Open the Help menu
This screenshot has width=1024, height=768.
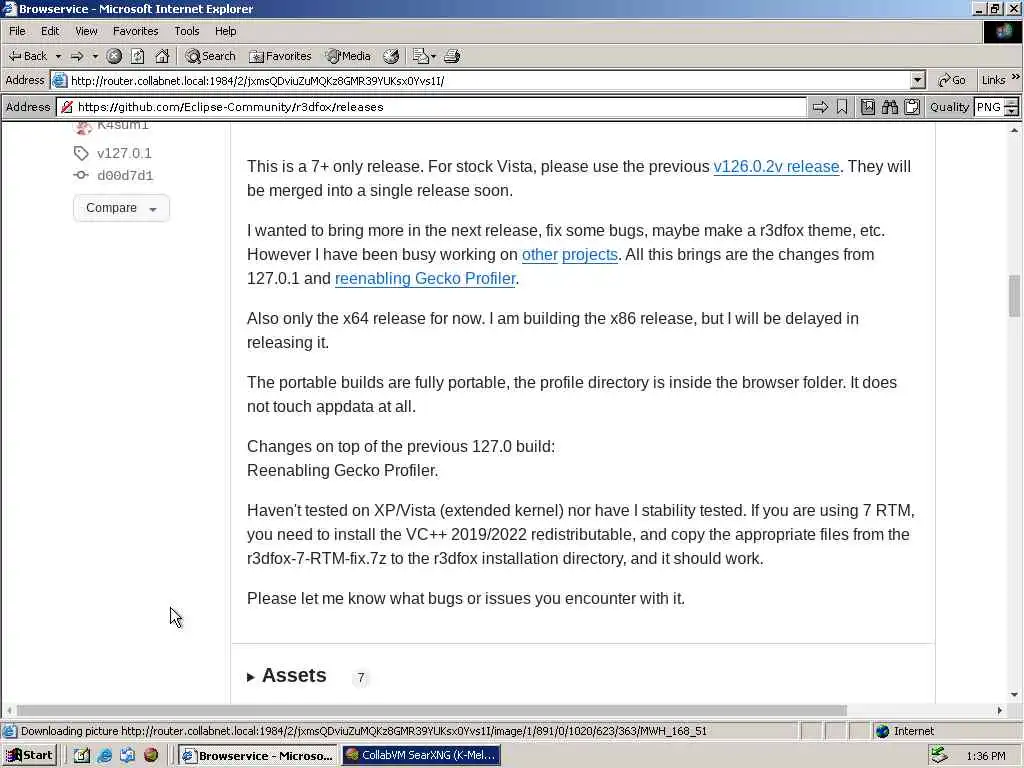pos(225,31)
